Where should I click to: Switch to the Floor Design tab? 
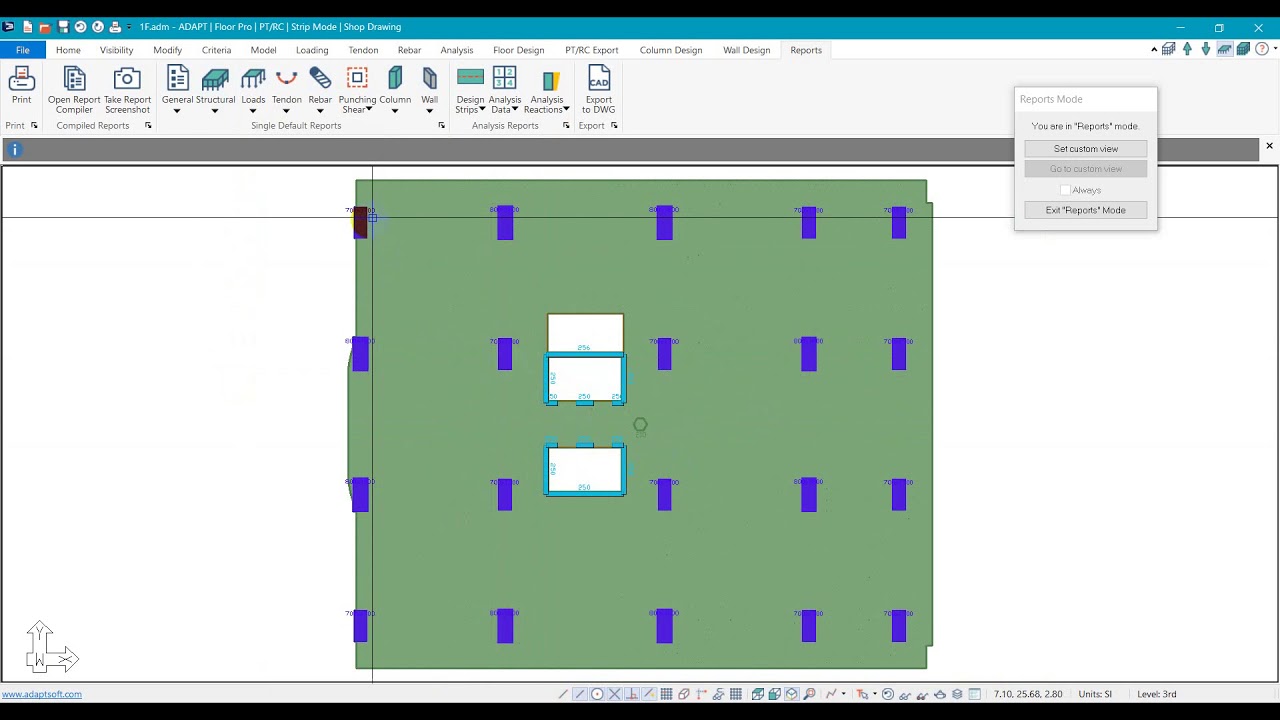[x=518, y=50]
